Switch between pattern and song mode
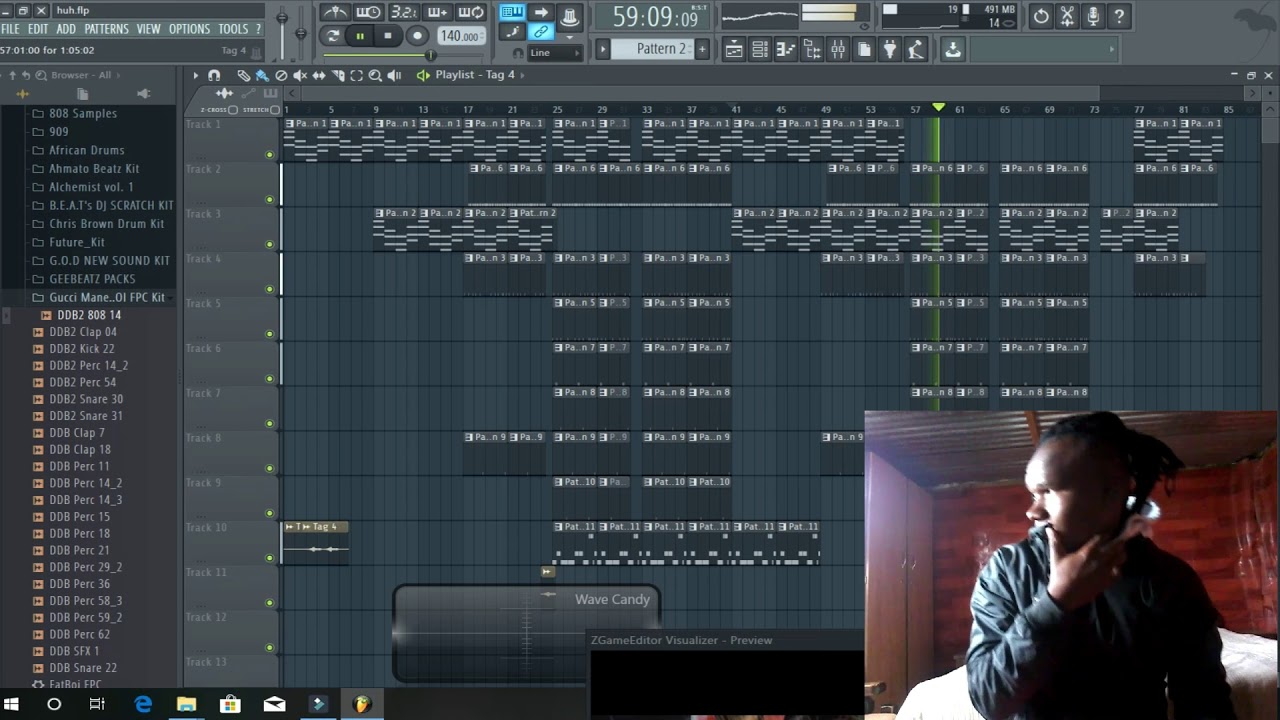Image resolution: width=1280 pixels, height=720 pixels. (333, 36)
